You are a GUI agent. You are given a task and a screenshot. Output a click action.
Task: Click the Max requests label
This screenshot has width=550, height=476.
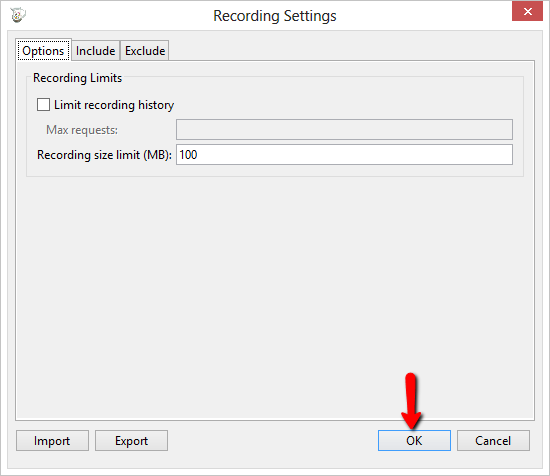pyautogui.click(x=82, y=130)
